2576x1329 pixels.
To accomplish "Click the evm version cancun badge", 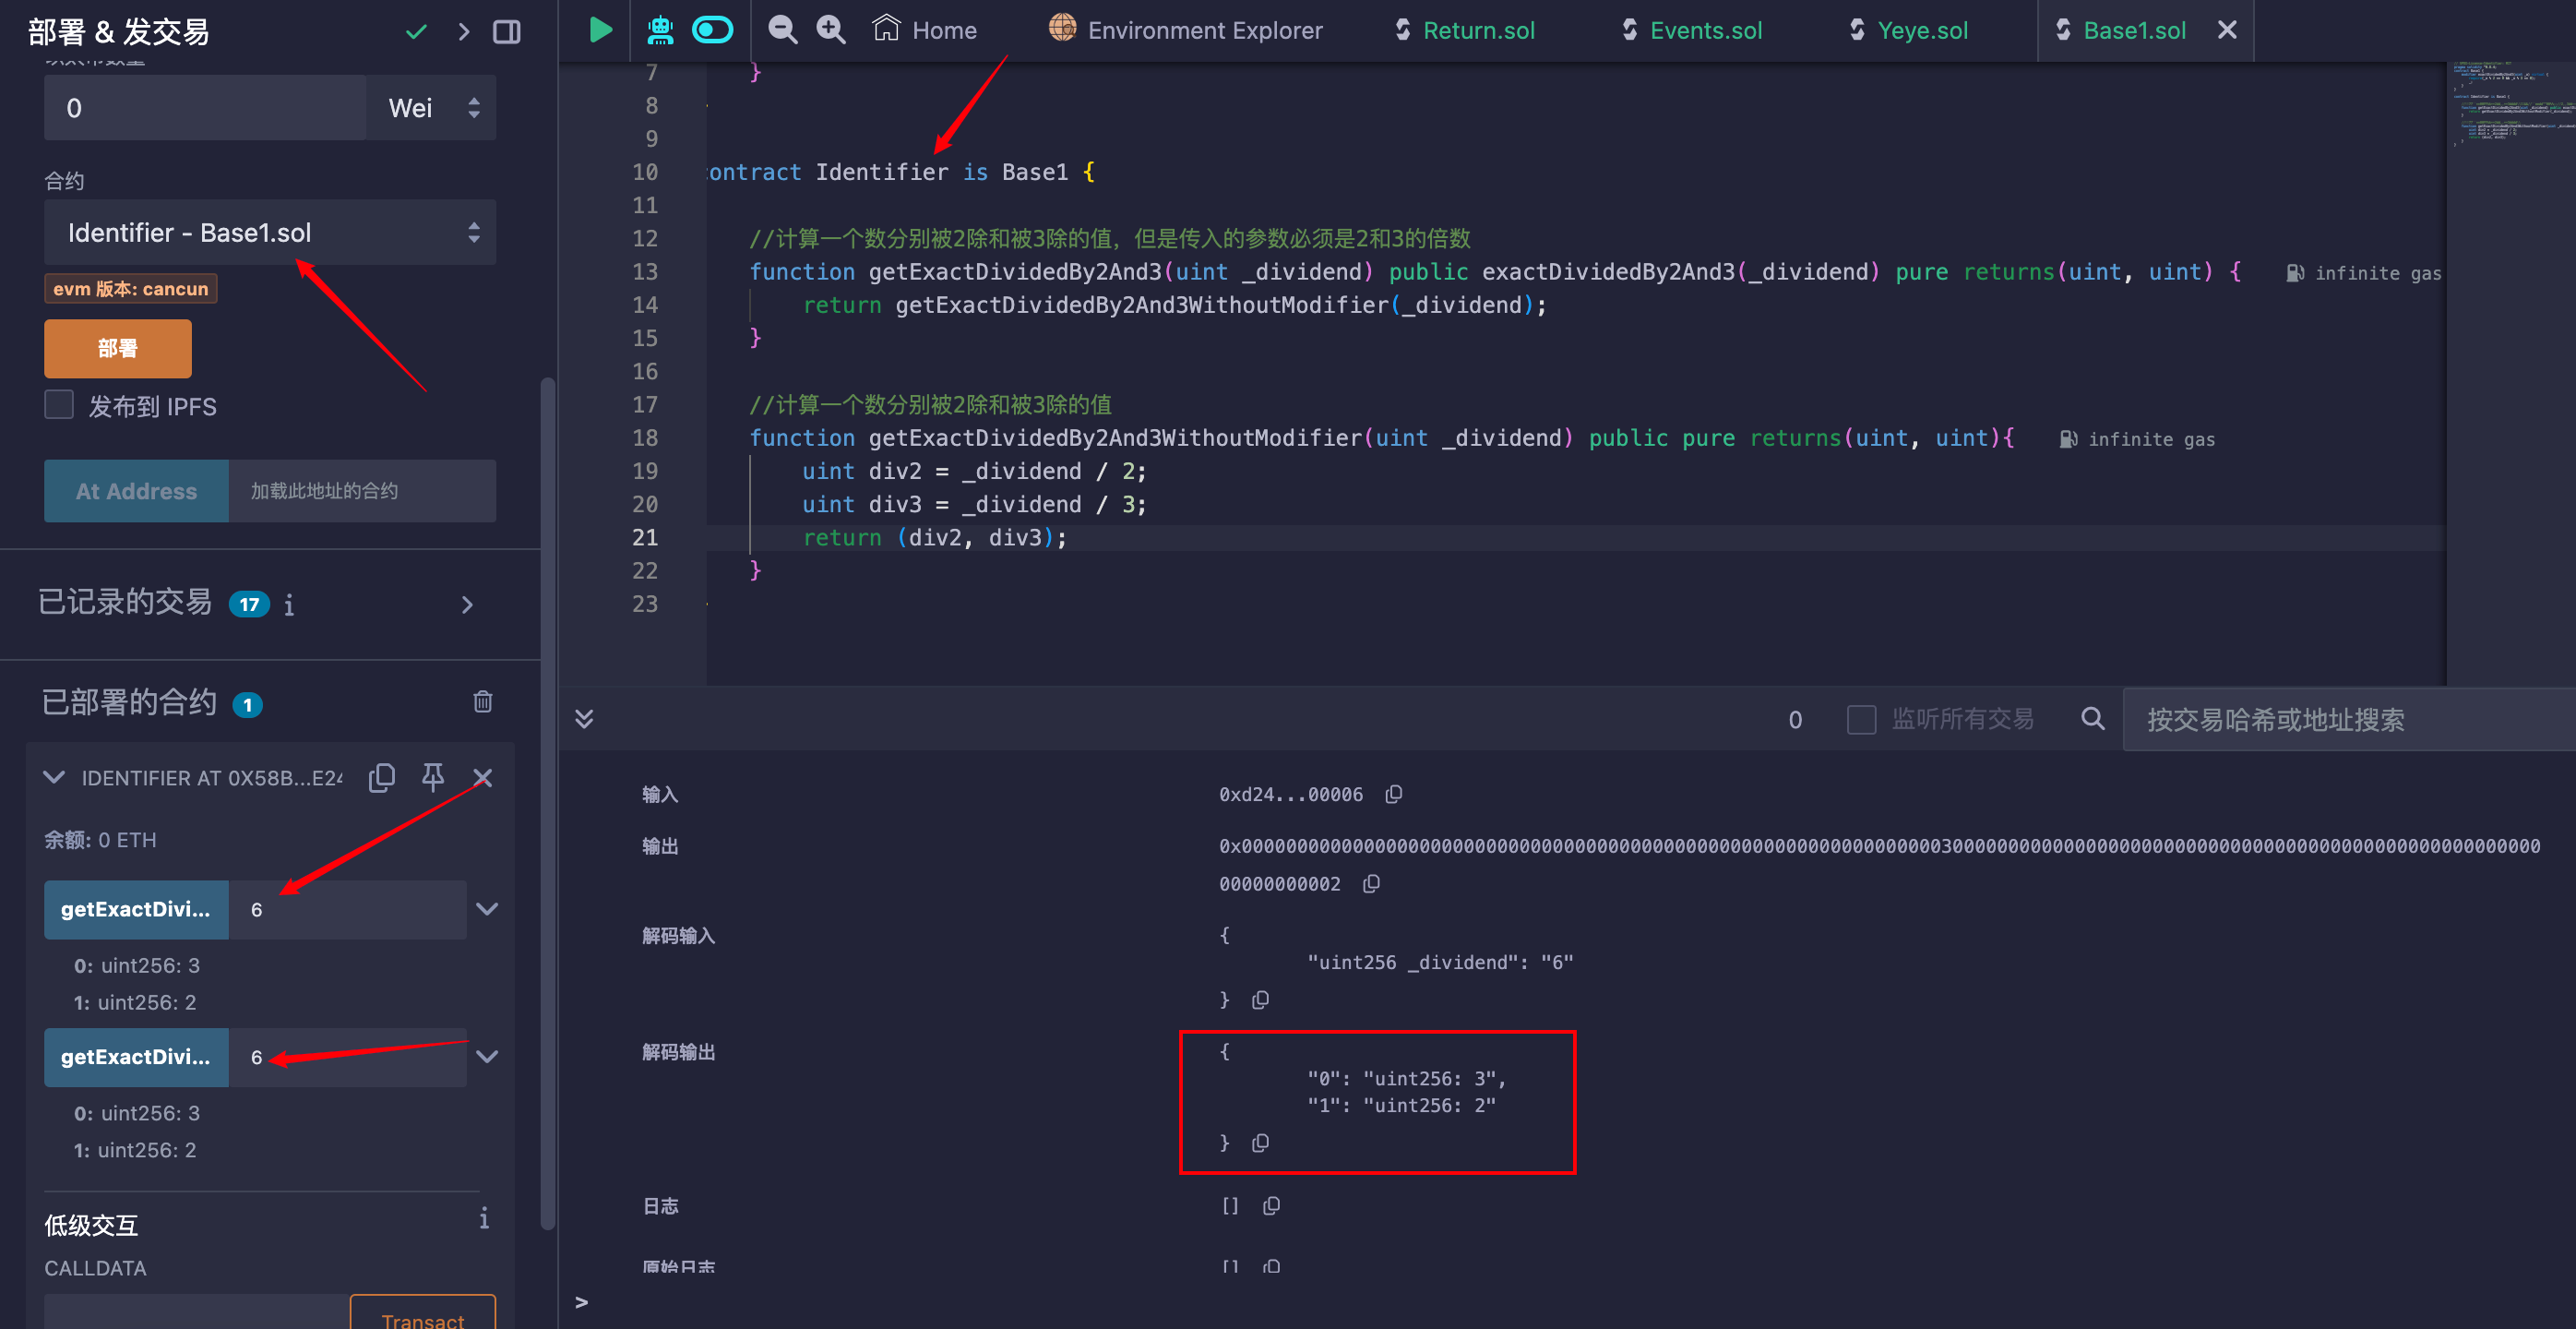I will coord(130,289).
